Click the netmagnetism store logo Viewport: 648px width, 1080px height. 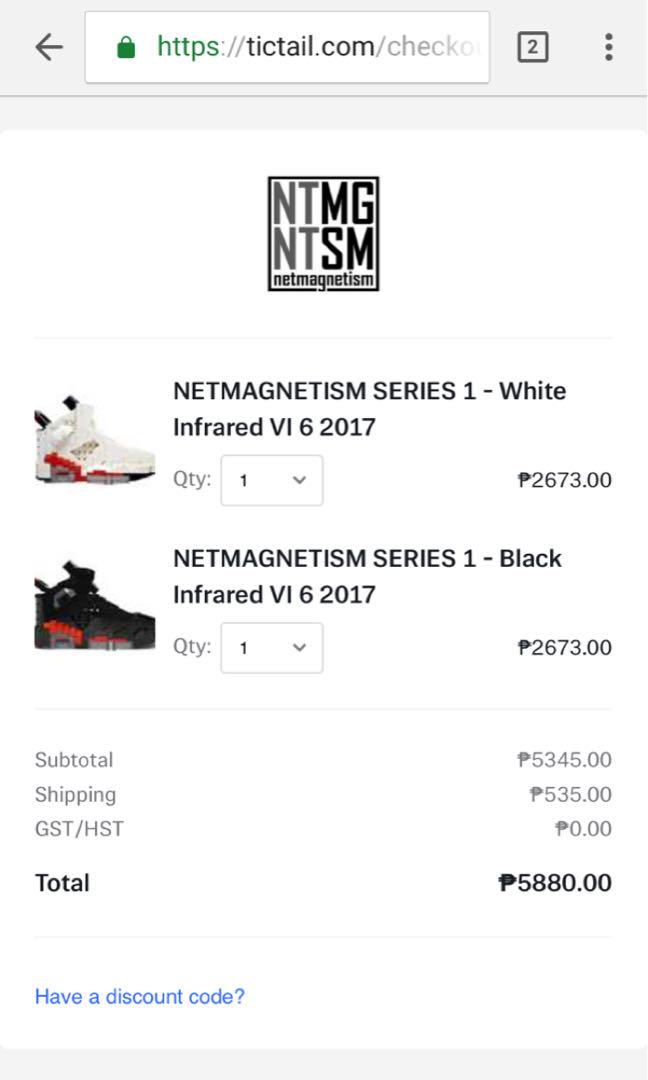tap(323, 234)
